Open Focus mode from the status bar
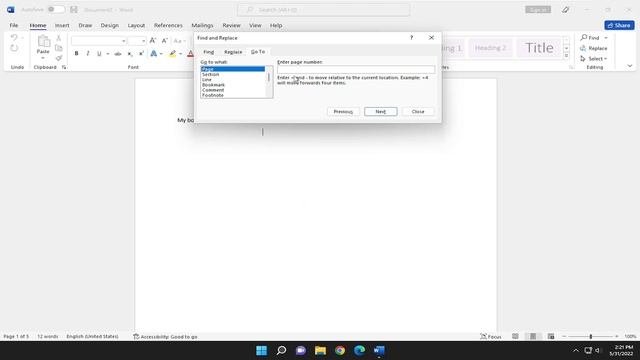Image resolution: width=640 pixels, height=360 pixels. tap(491, 337)
